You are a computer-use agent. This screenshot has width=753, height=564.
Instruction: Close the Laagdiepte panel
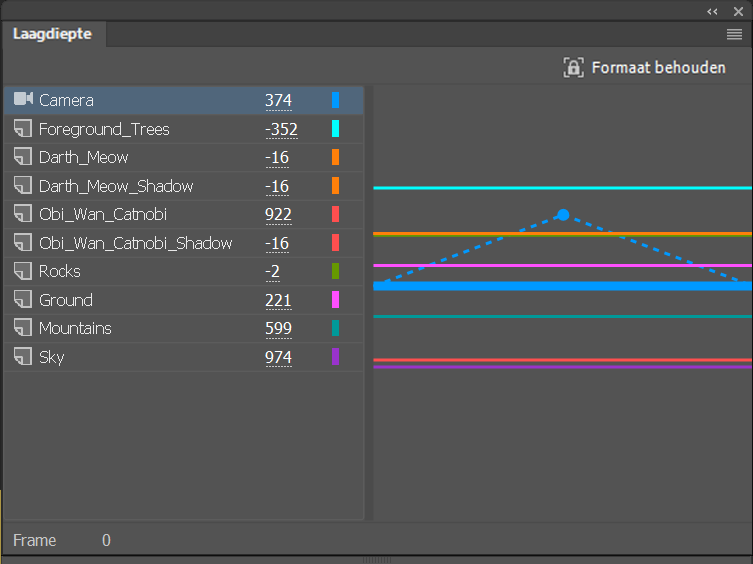(738, 11)
